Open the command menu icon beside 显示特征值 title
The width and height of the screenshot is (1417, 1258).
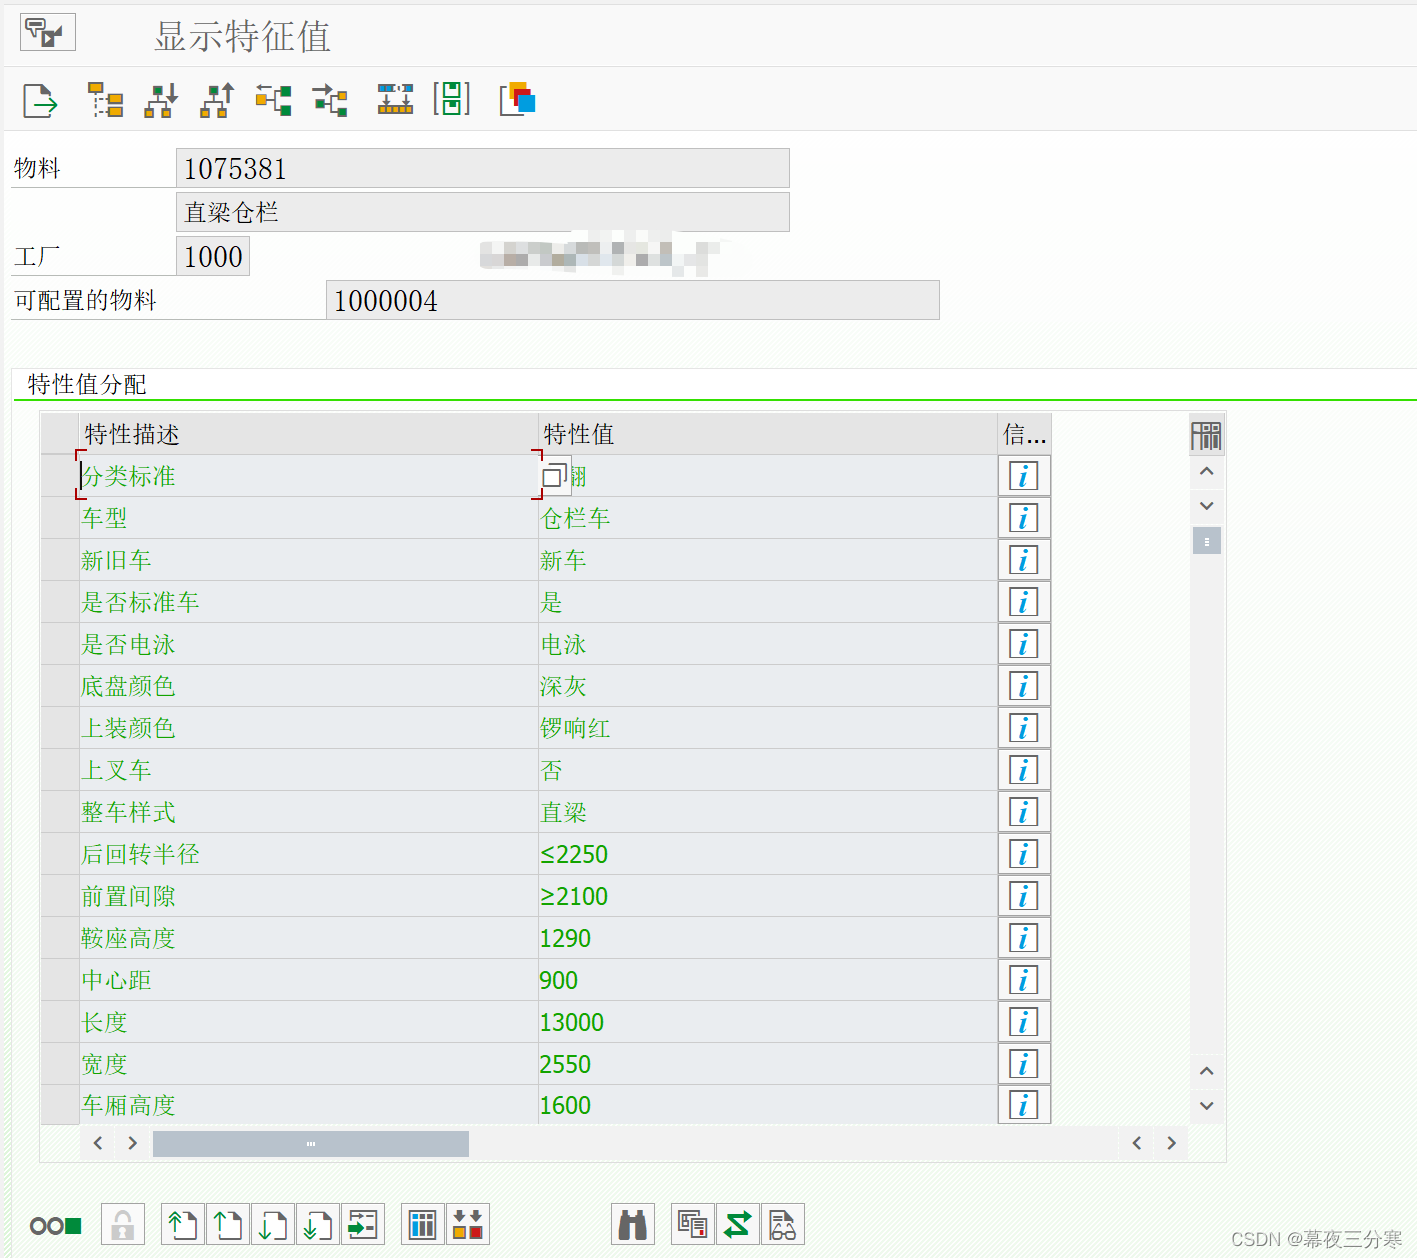[47, 33]
